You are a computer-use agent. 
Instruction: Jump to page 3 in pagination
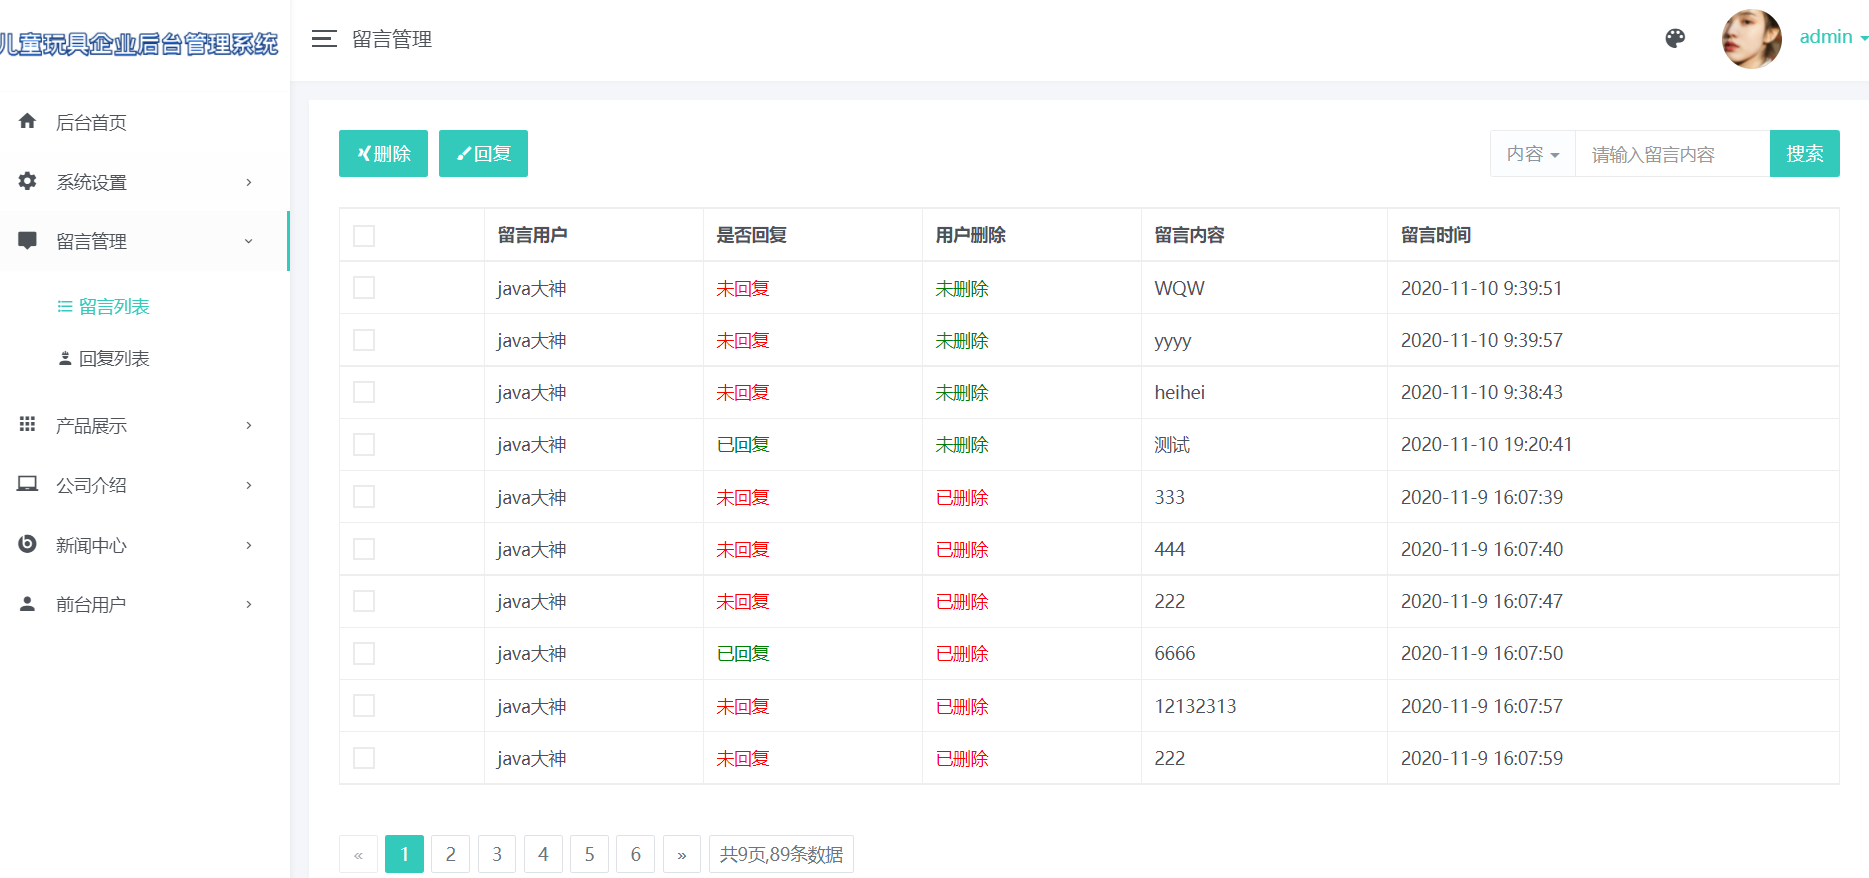tap(497, 854)
